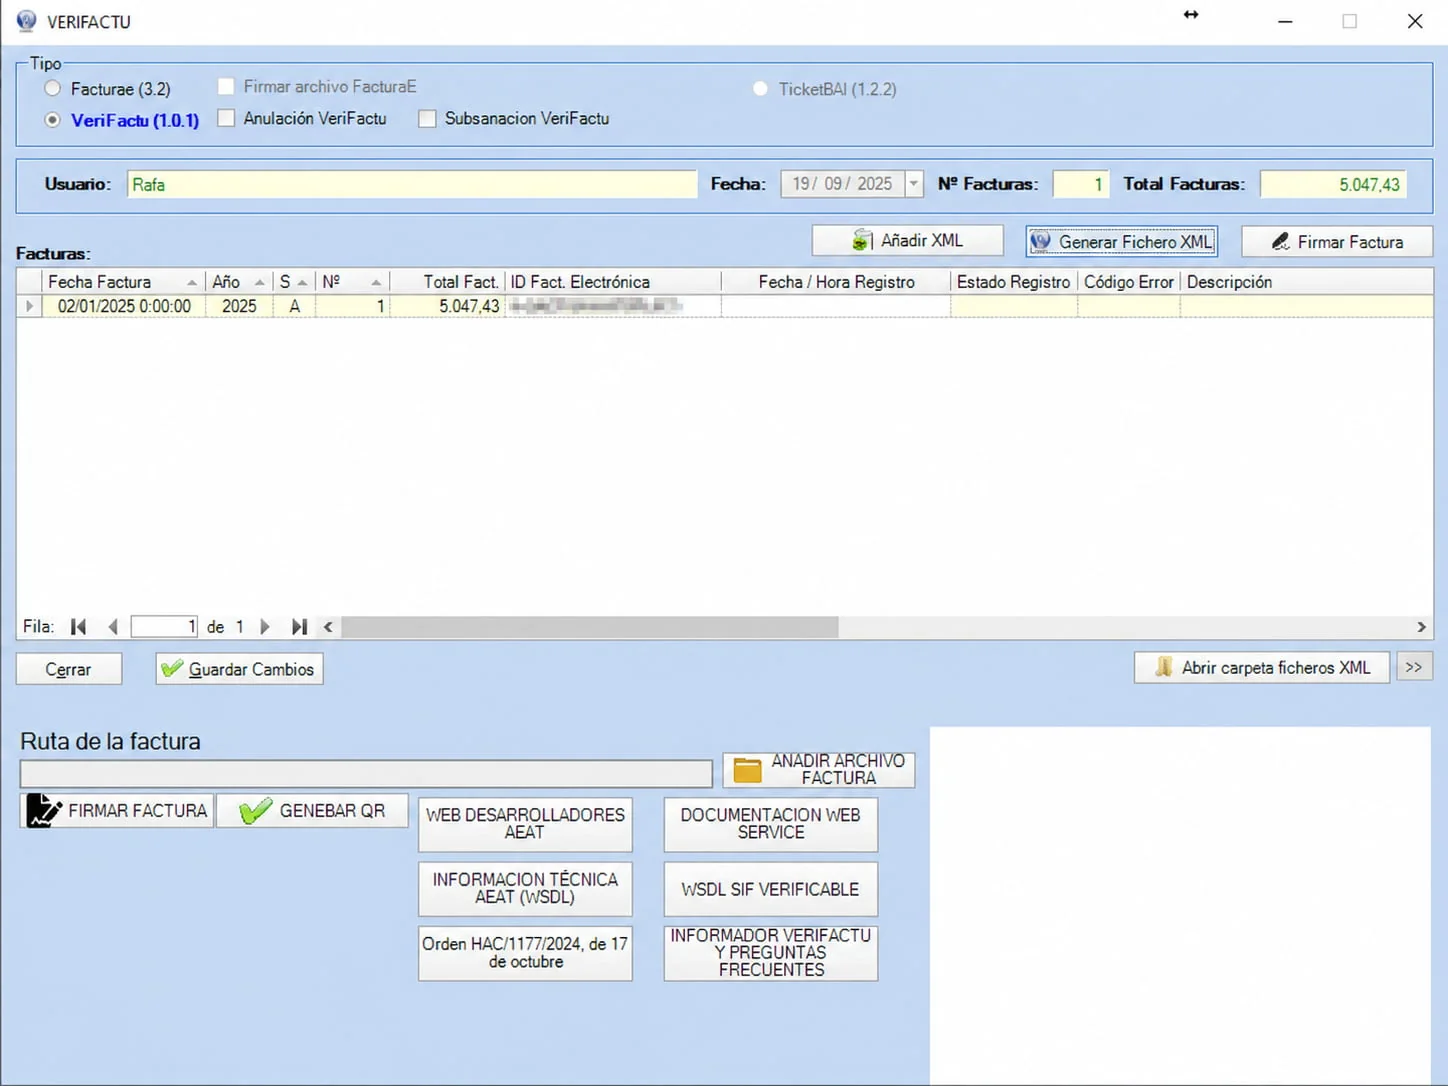Image resolution: width=1448 pixels, height=1086 pixels.
Task: Select the TicketBAI (1.2.2) radio button
Action: tap(760, 89)
